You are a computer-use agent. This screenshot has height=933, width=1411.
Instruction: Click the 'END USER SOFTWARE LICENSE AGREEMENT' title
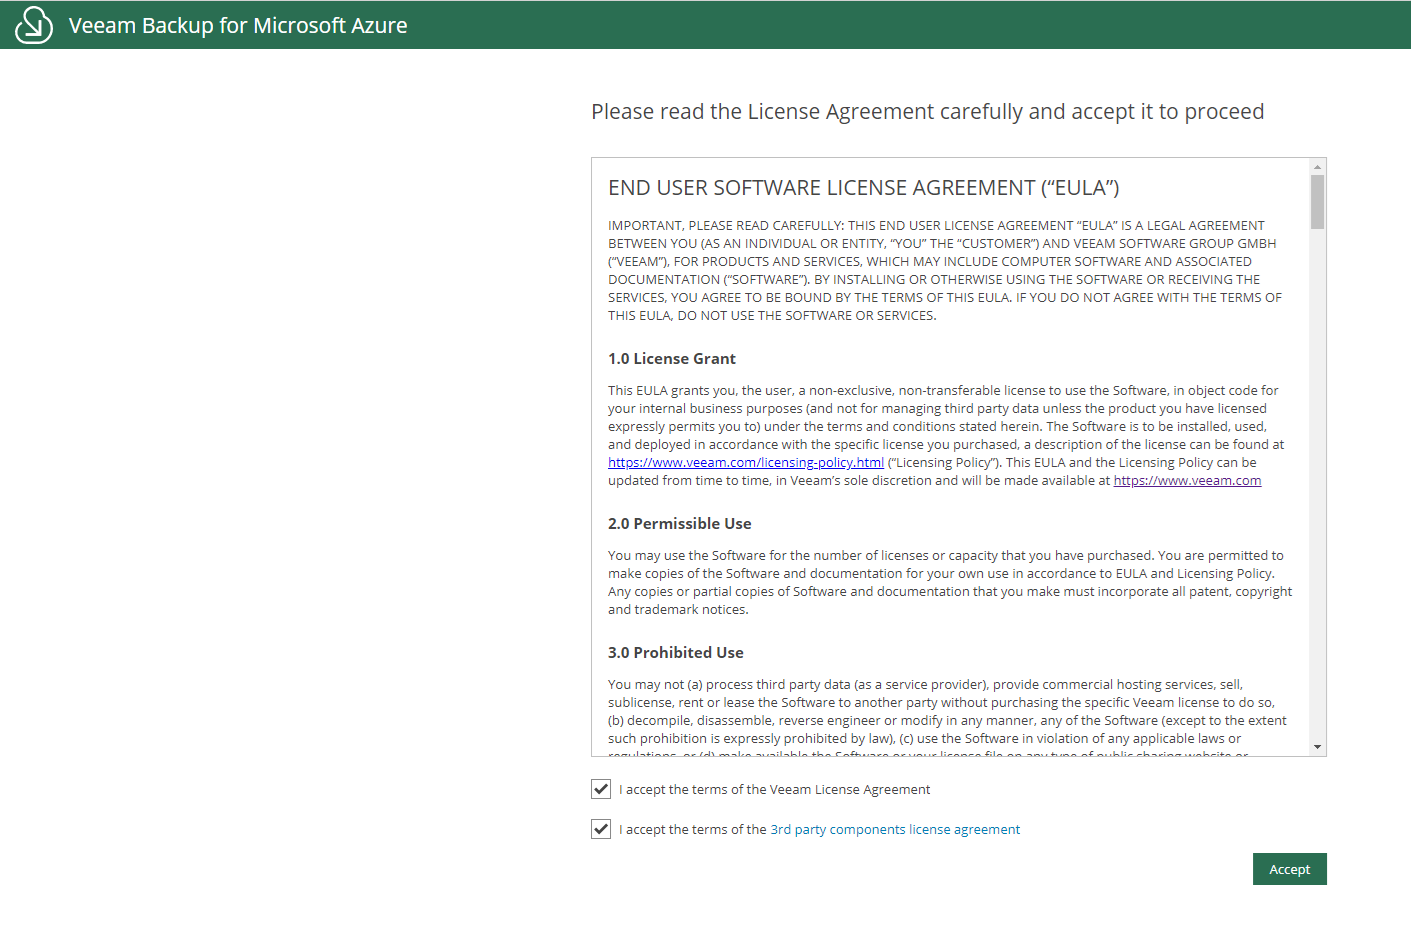coord(864,188)
